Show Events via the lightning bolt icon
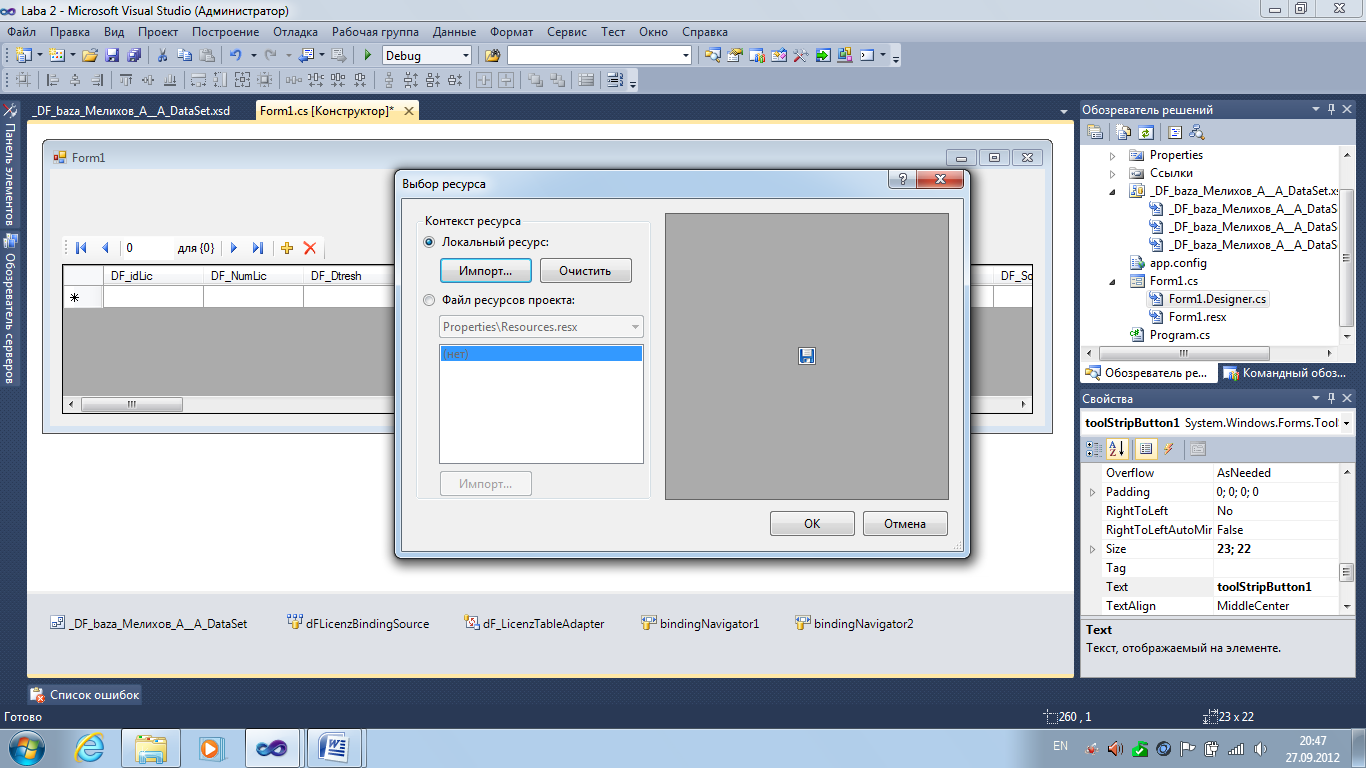The width and height of the screenshot is (1366, 768). [1168, 449]
